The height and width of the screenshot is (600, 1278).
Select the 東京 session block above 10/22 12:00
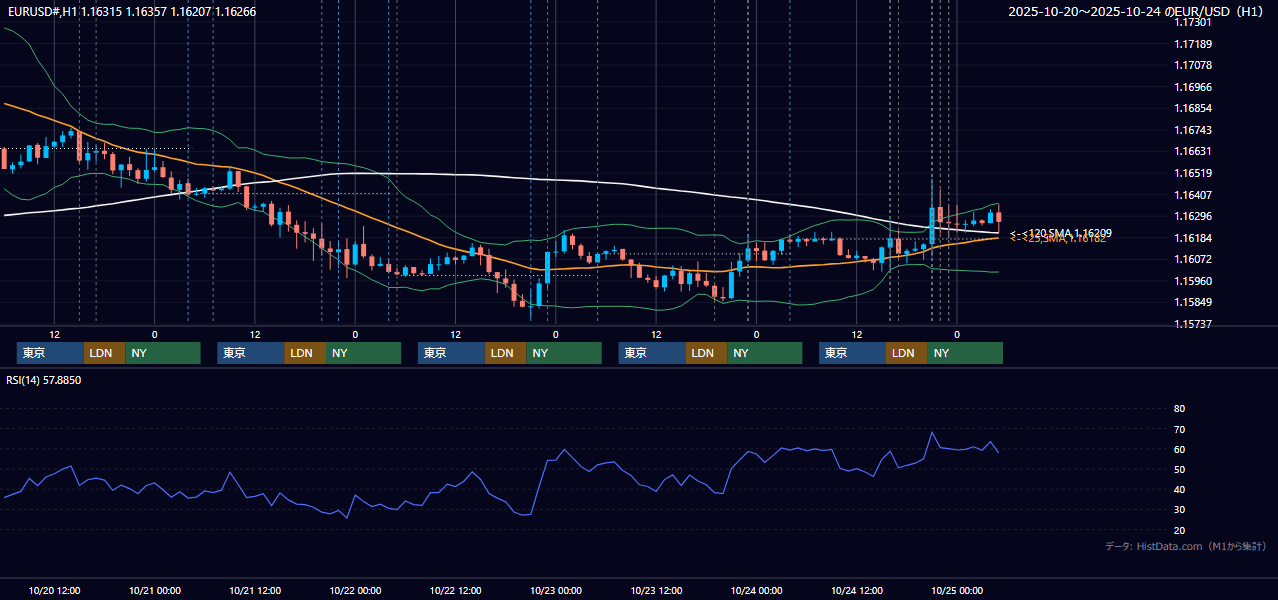[x=451, y=353]
